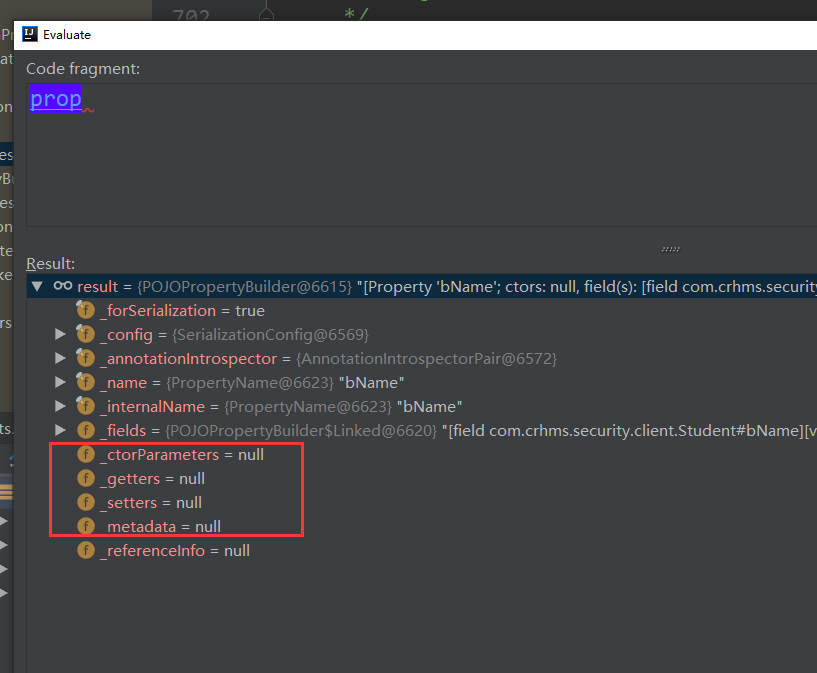Click the splitter grip above Result
817x673 pixels.
670,249
